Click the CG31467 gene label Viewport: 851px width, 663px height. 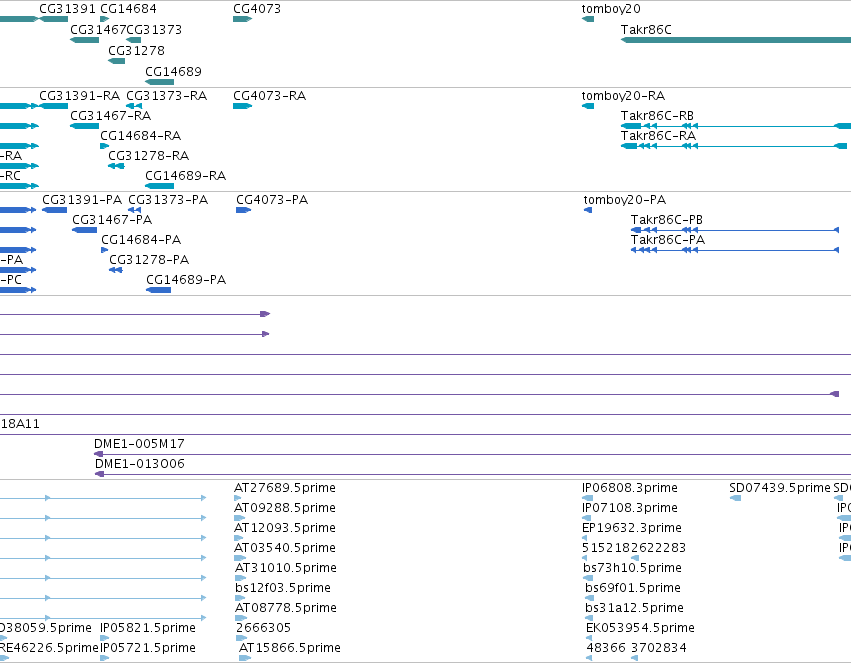98,29
